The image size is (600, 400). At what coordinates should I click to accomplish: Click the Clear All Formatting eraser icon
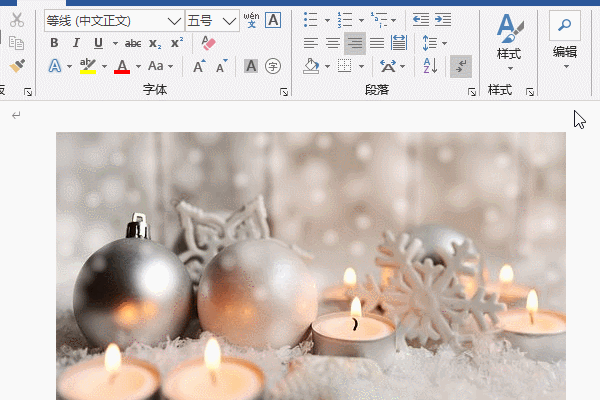coord(209,43)
